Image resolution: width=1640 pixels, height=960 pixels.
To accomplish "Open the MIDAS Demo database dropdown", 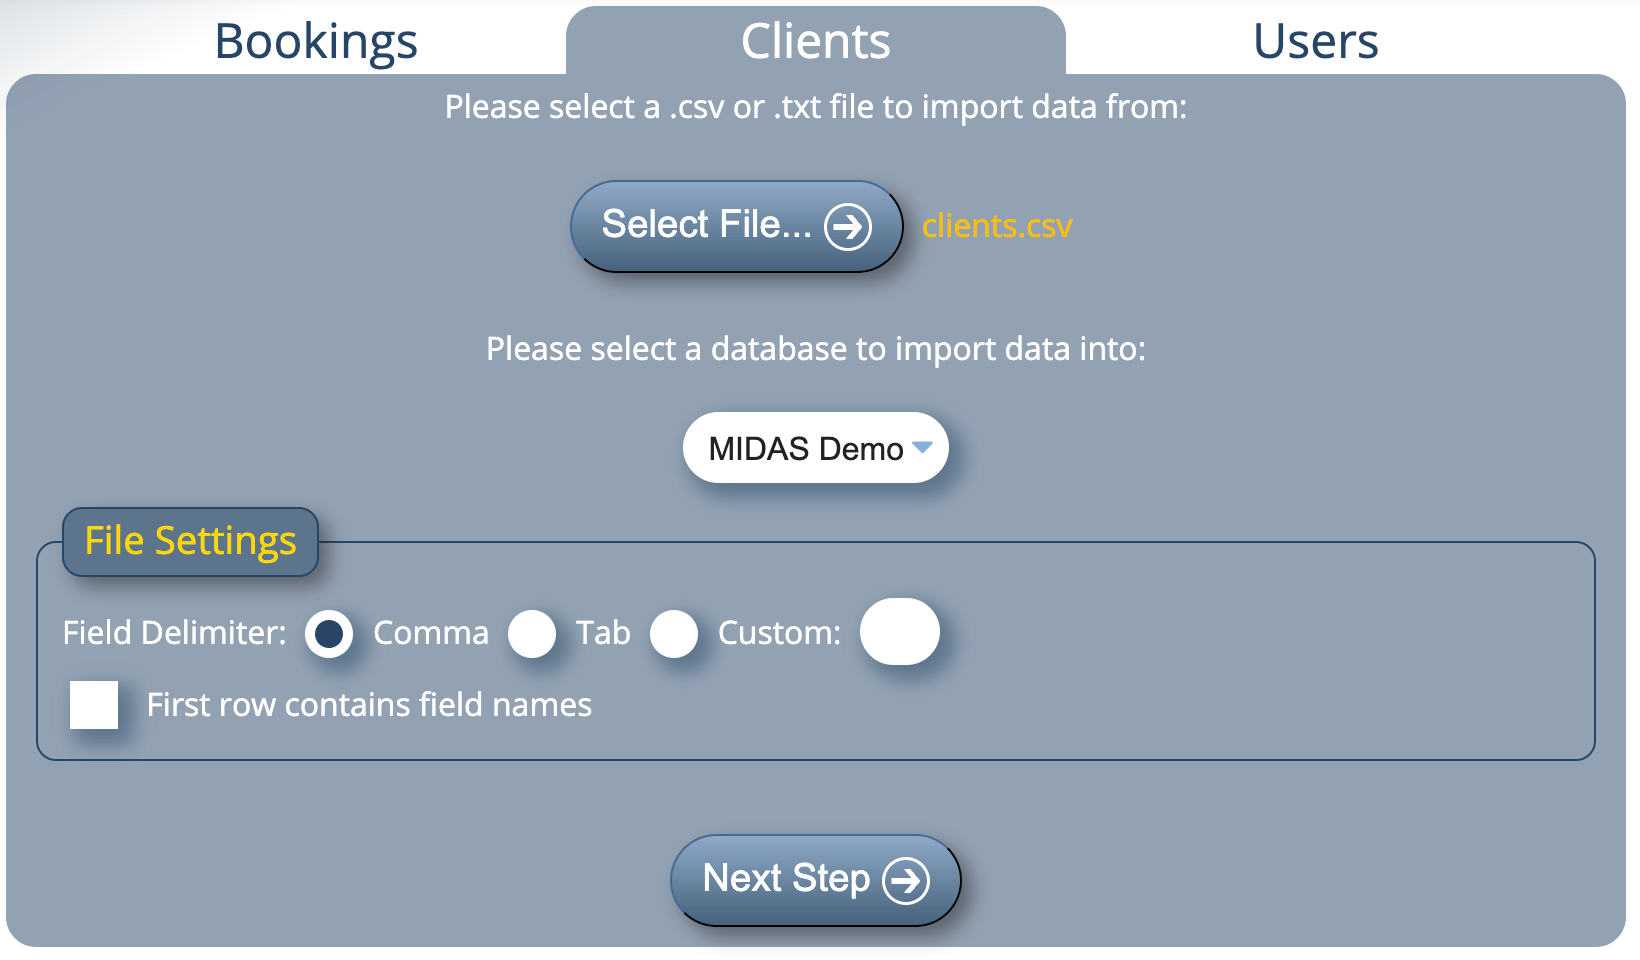I will 816,448.
